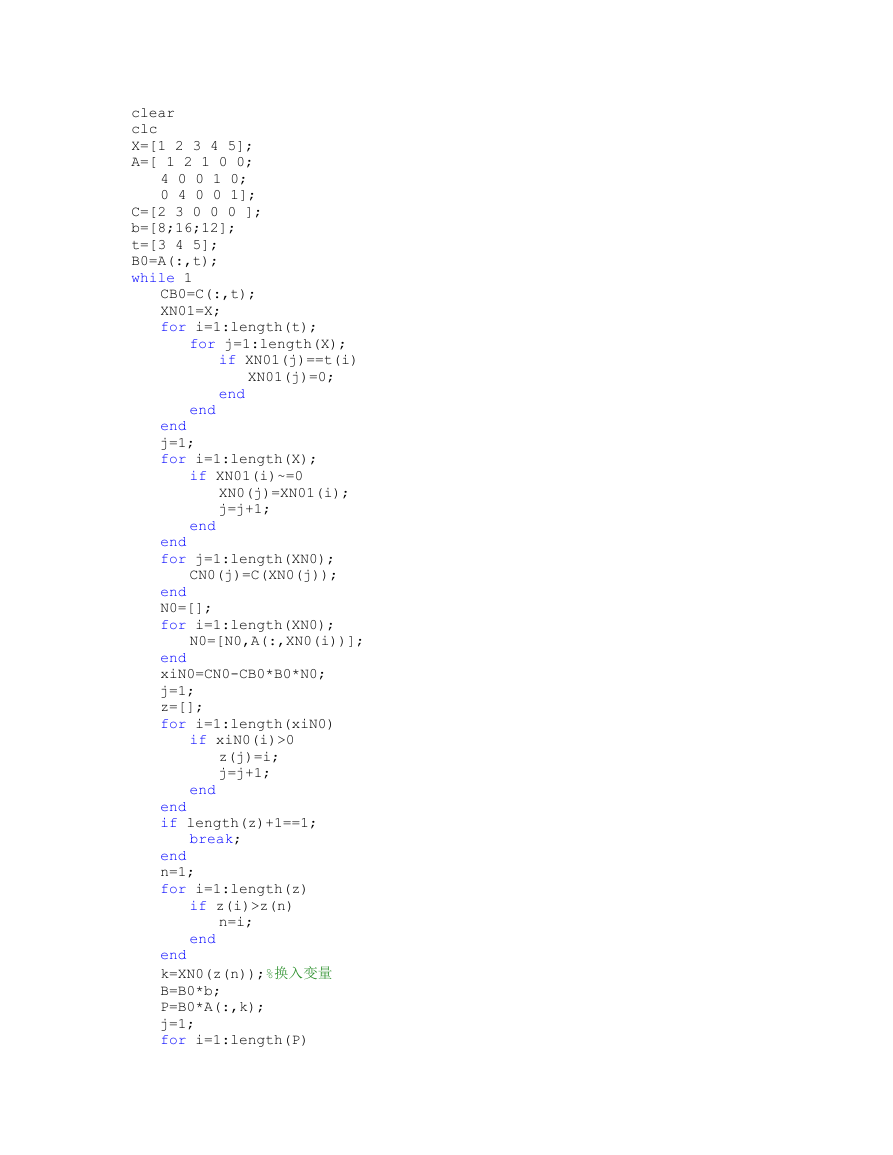
Task: Click the line 'P=B0*A(:,k);'
Action: click(212, 1007)
